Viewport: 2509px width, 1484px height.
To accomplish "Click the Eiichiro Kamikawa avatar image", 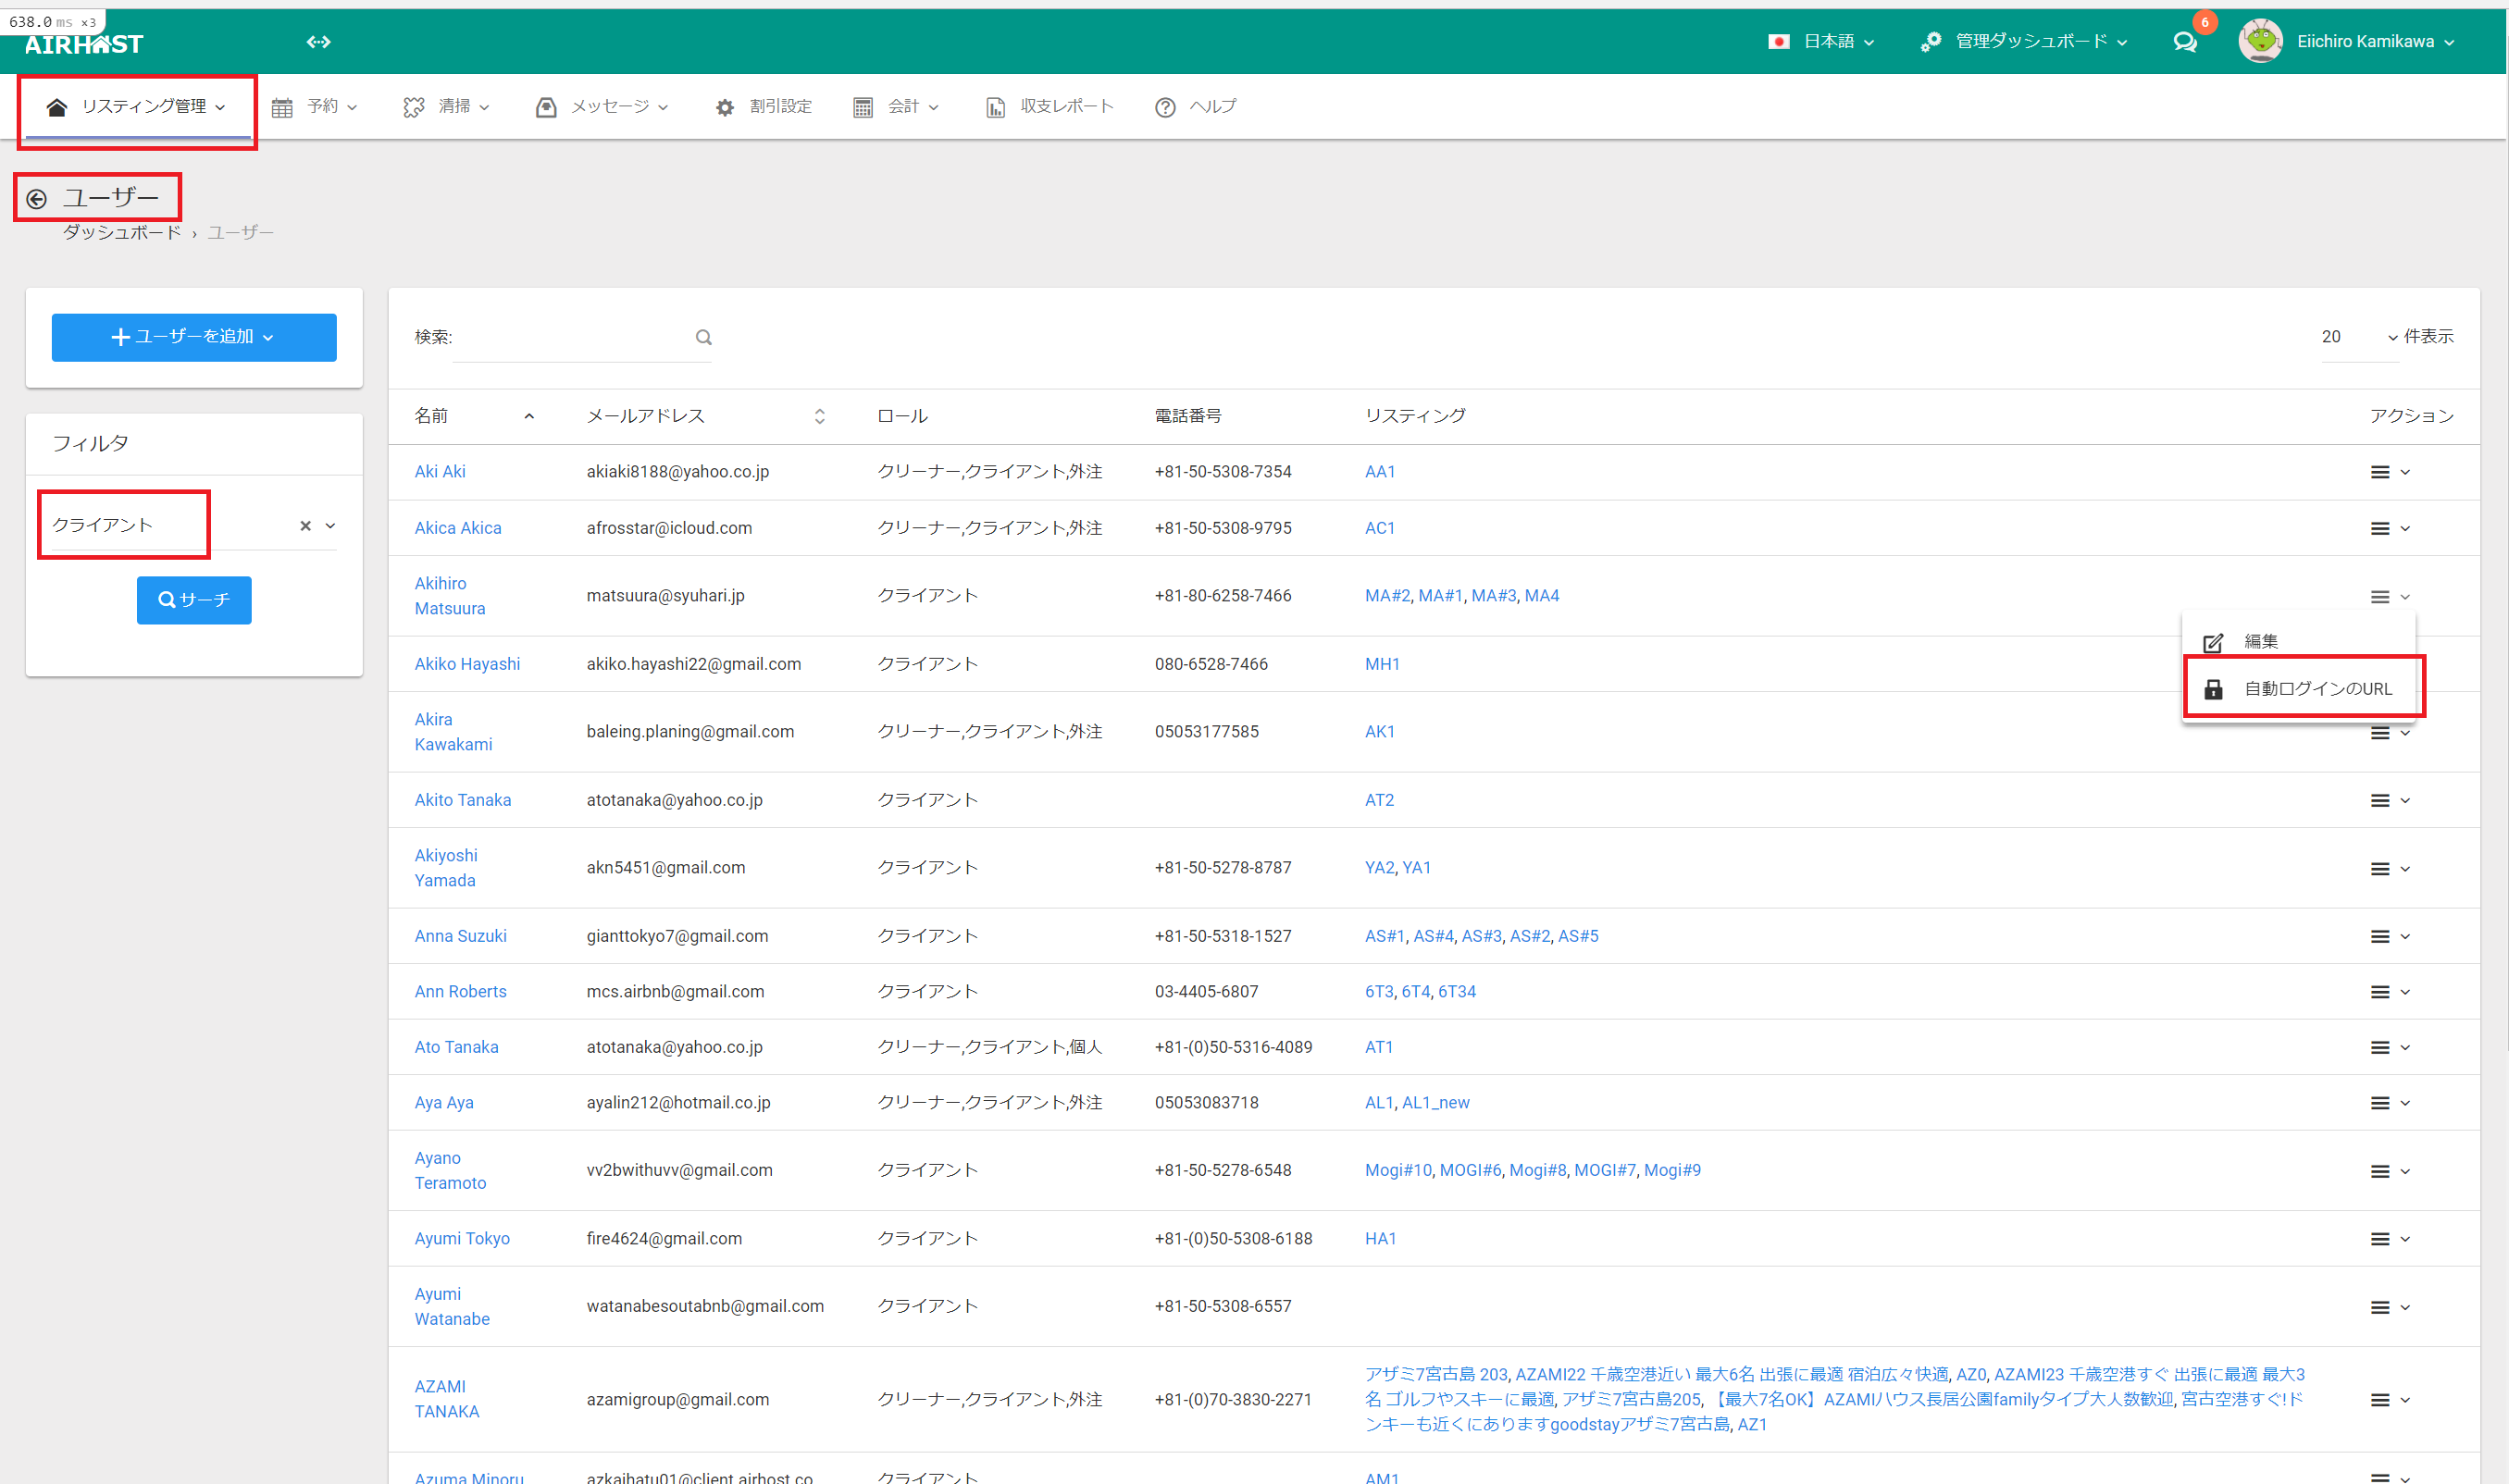I will tap(2260, 42).
